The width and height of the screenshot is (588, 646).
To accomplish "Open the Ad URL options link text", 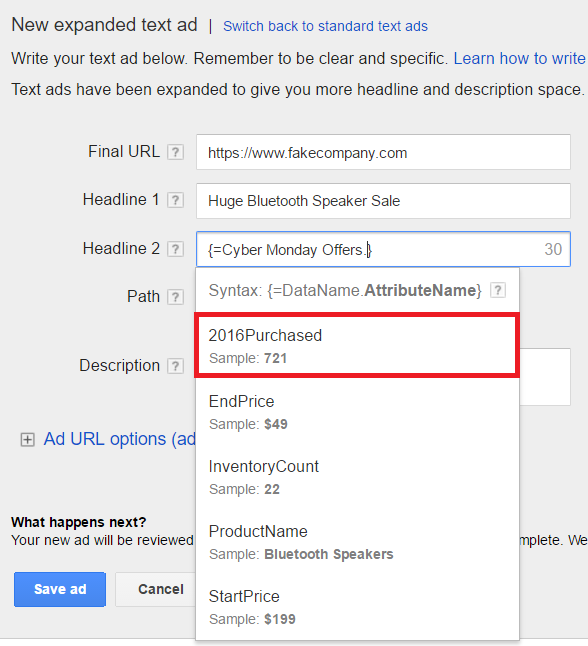I will click(x=119, y=439).
